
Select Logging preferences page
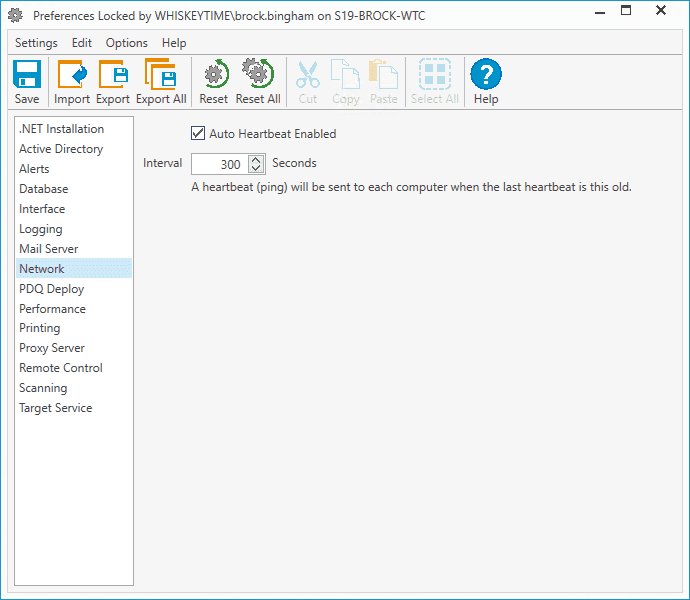click(74, 228)
